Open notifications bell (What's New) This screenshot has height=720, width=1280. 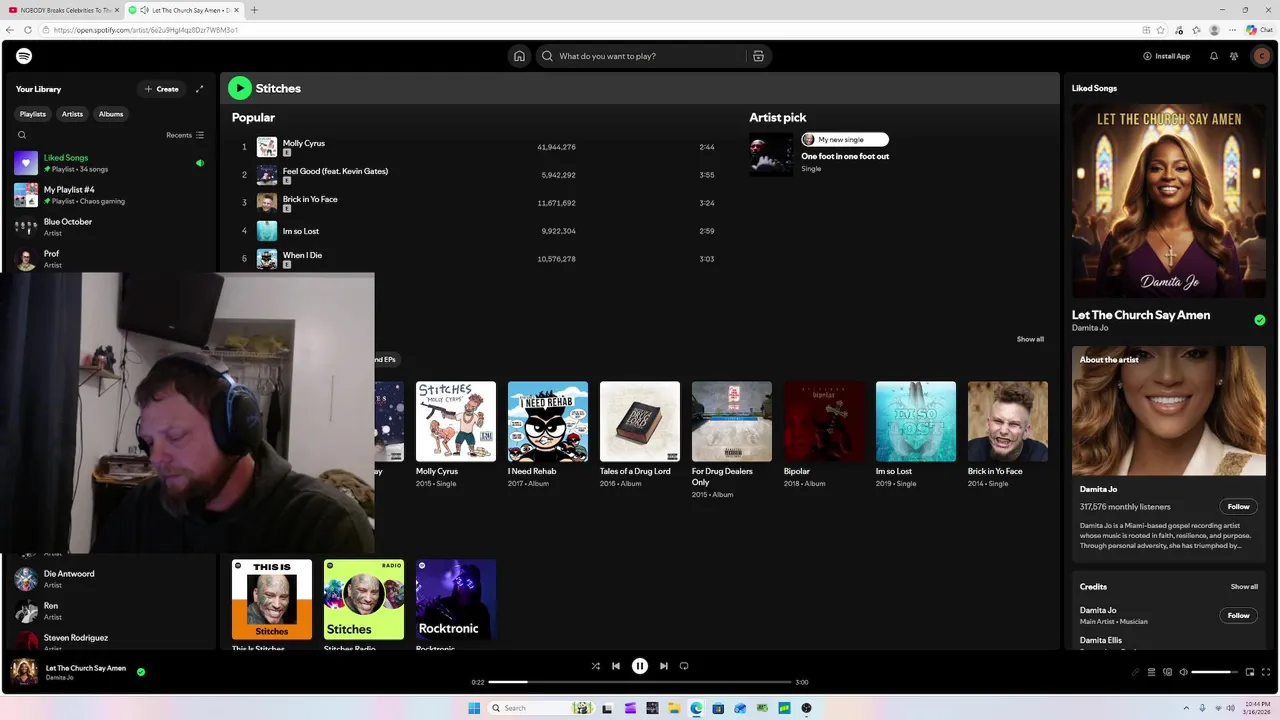[x=1214, y=56]
